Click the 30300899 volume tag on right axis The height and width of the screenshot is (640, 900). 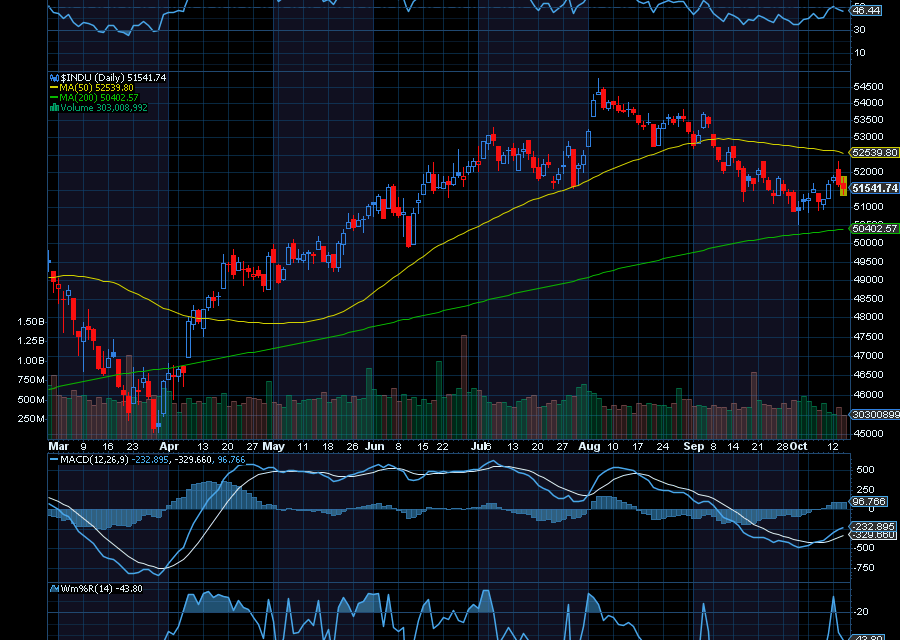point(874,414)
